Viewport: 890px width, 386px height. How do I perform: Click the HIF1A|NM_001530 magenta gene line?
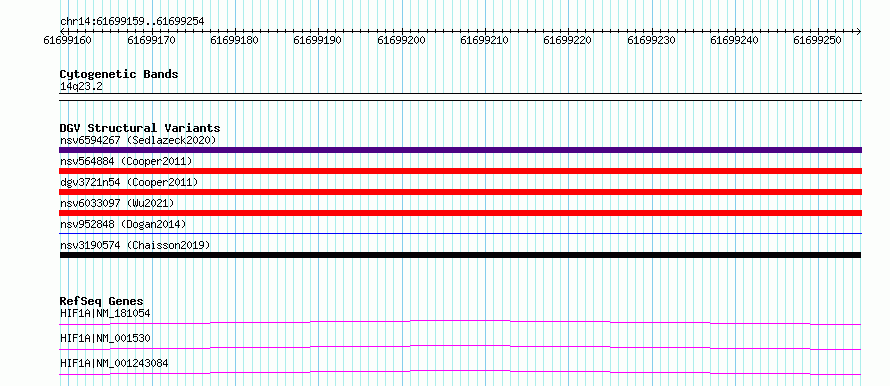tap(461, 347)
